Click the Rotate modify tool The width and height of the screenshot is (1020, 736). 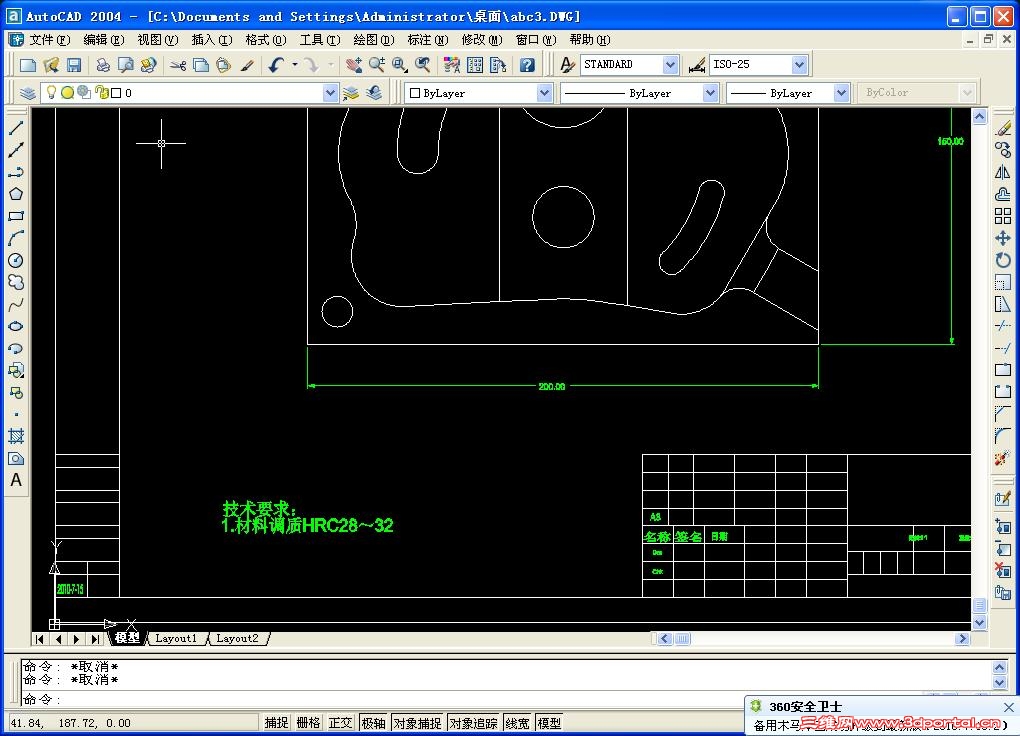(x=1003, y=260)
